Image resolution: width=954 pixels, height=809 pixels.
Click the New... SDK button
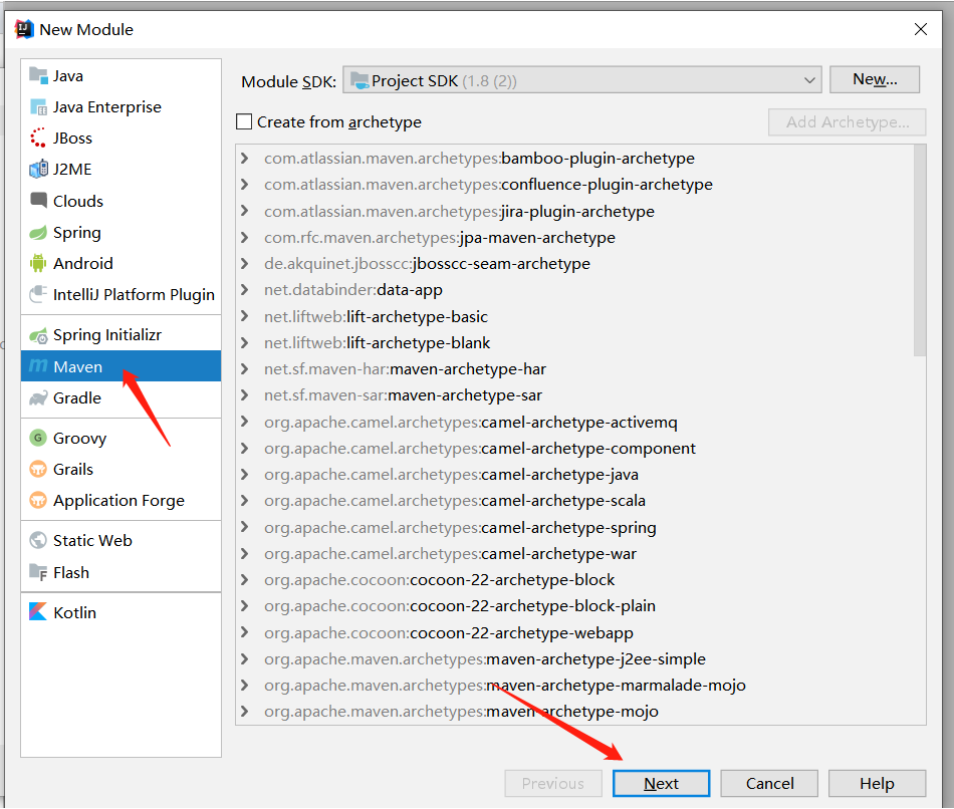(874, 80)
